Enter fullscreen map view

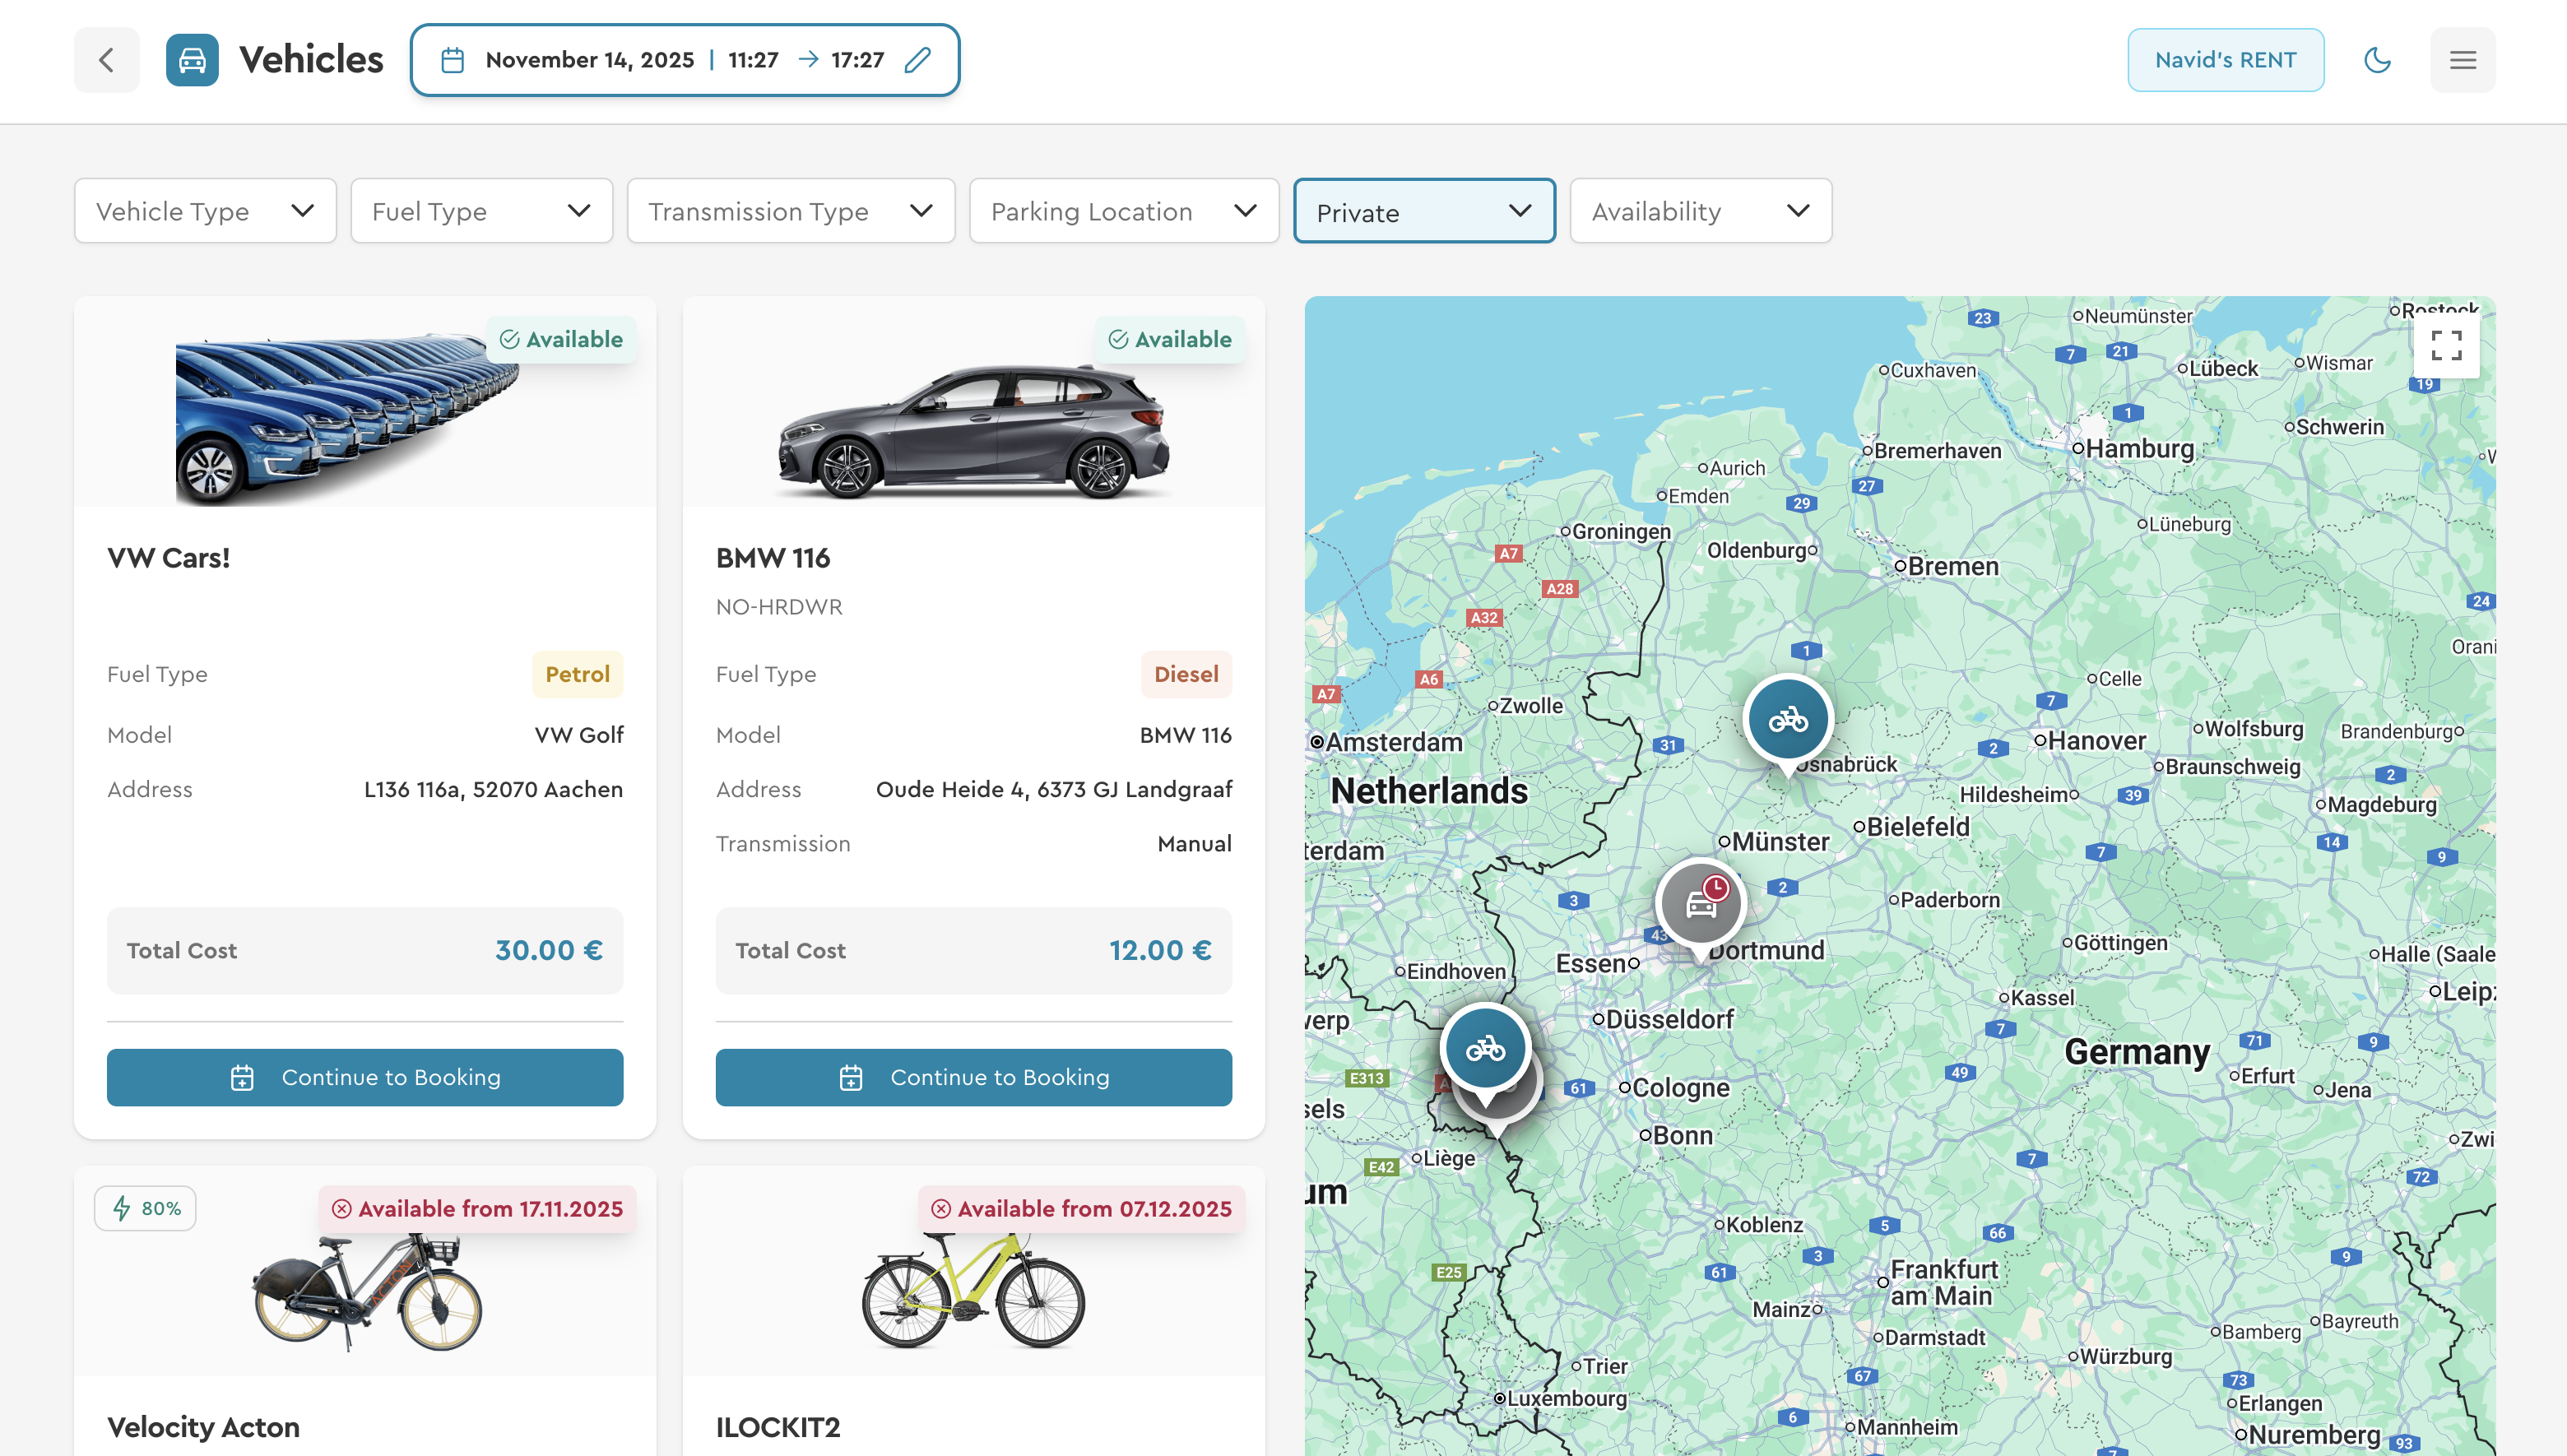pyautogui.click(x=2446, y=346)
